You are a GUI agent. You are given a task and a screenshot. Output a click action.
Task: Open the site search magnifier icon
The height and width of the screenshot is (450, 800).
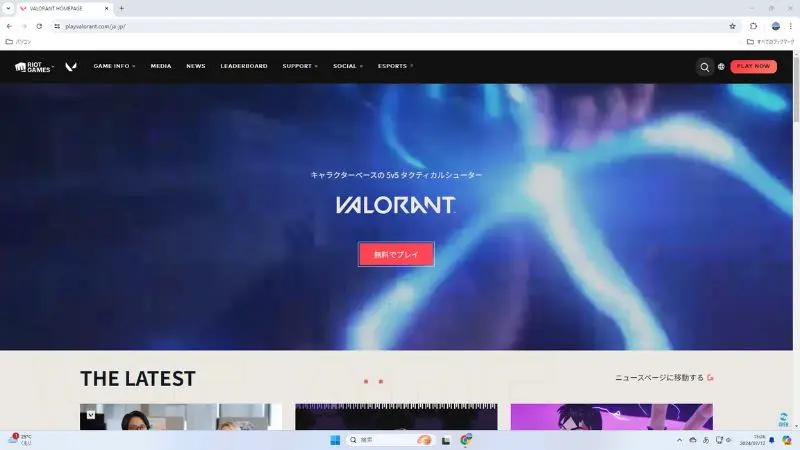point(705,67)
